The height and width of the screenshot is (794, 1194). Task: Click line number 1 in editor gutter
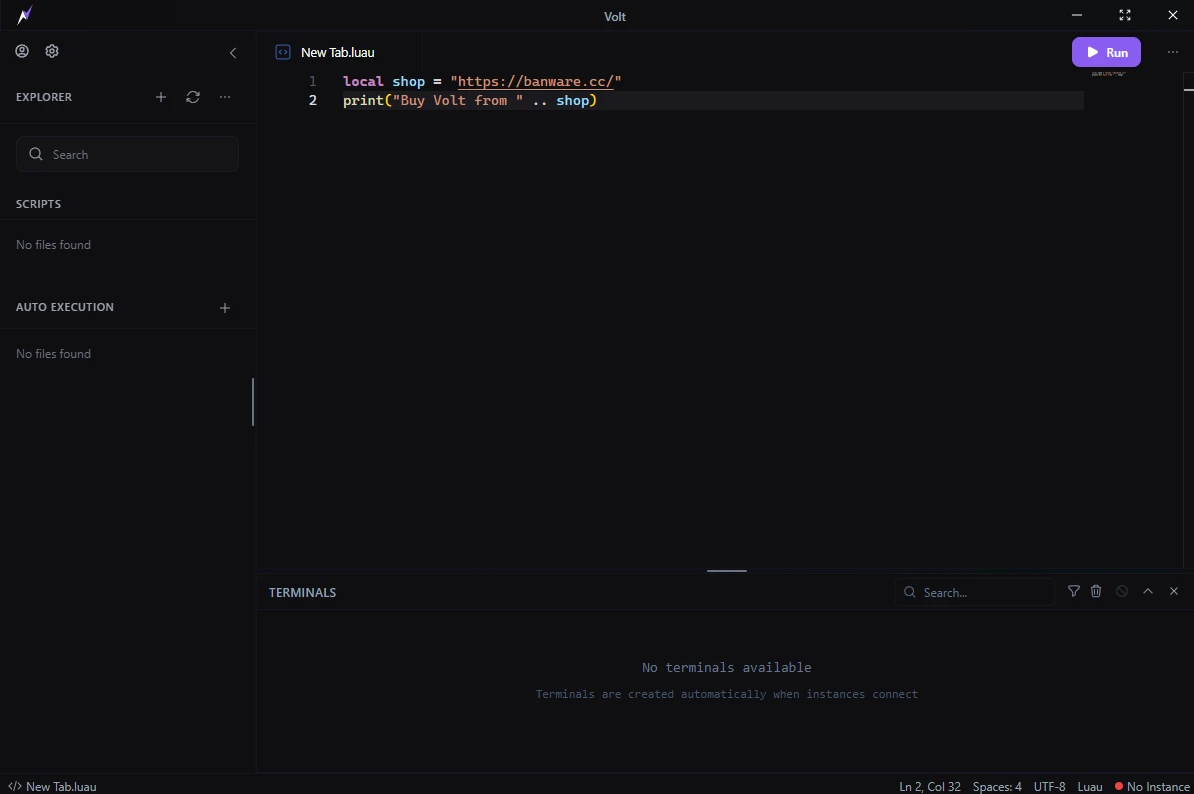[312, 81]
